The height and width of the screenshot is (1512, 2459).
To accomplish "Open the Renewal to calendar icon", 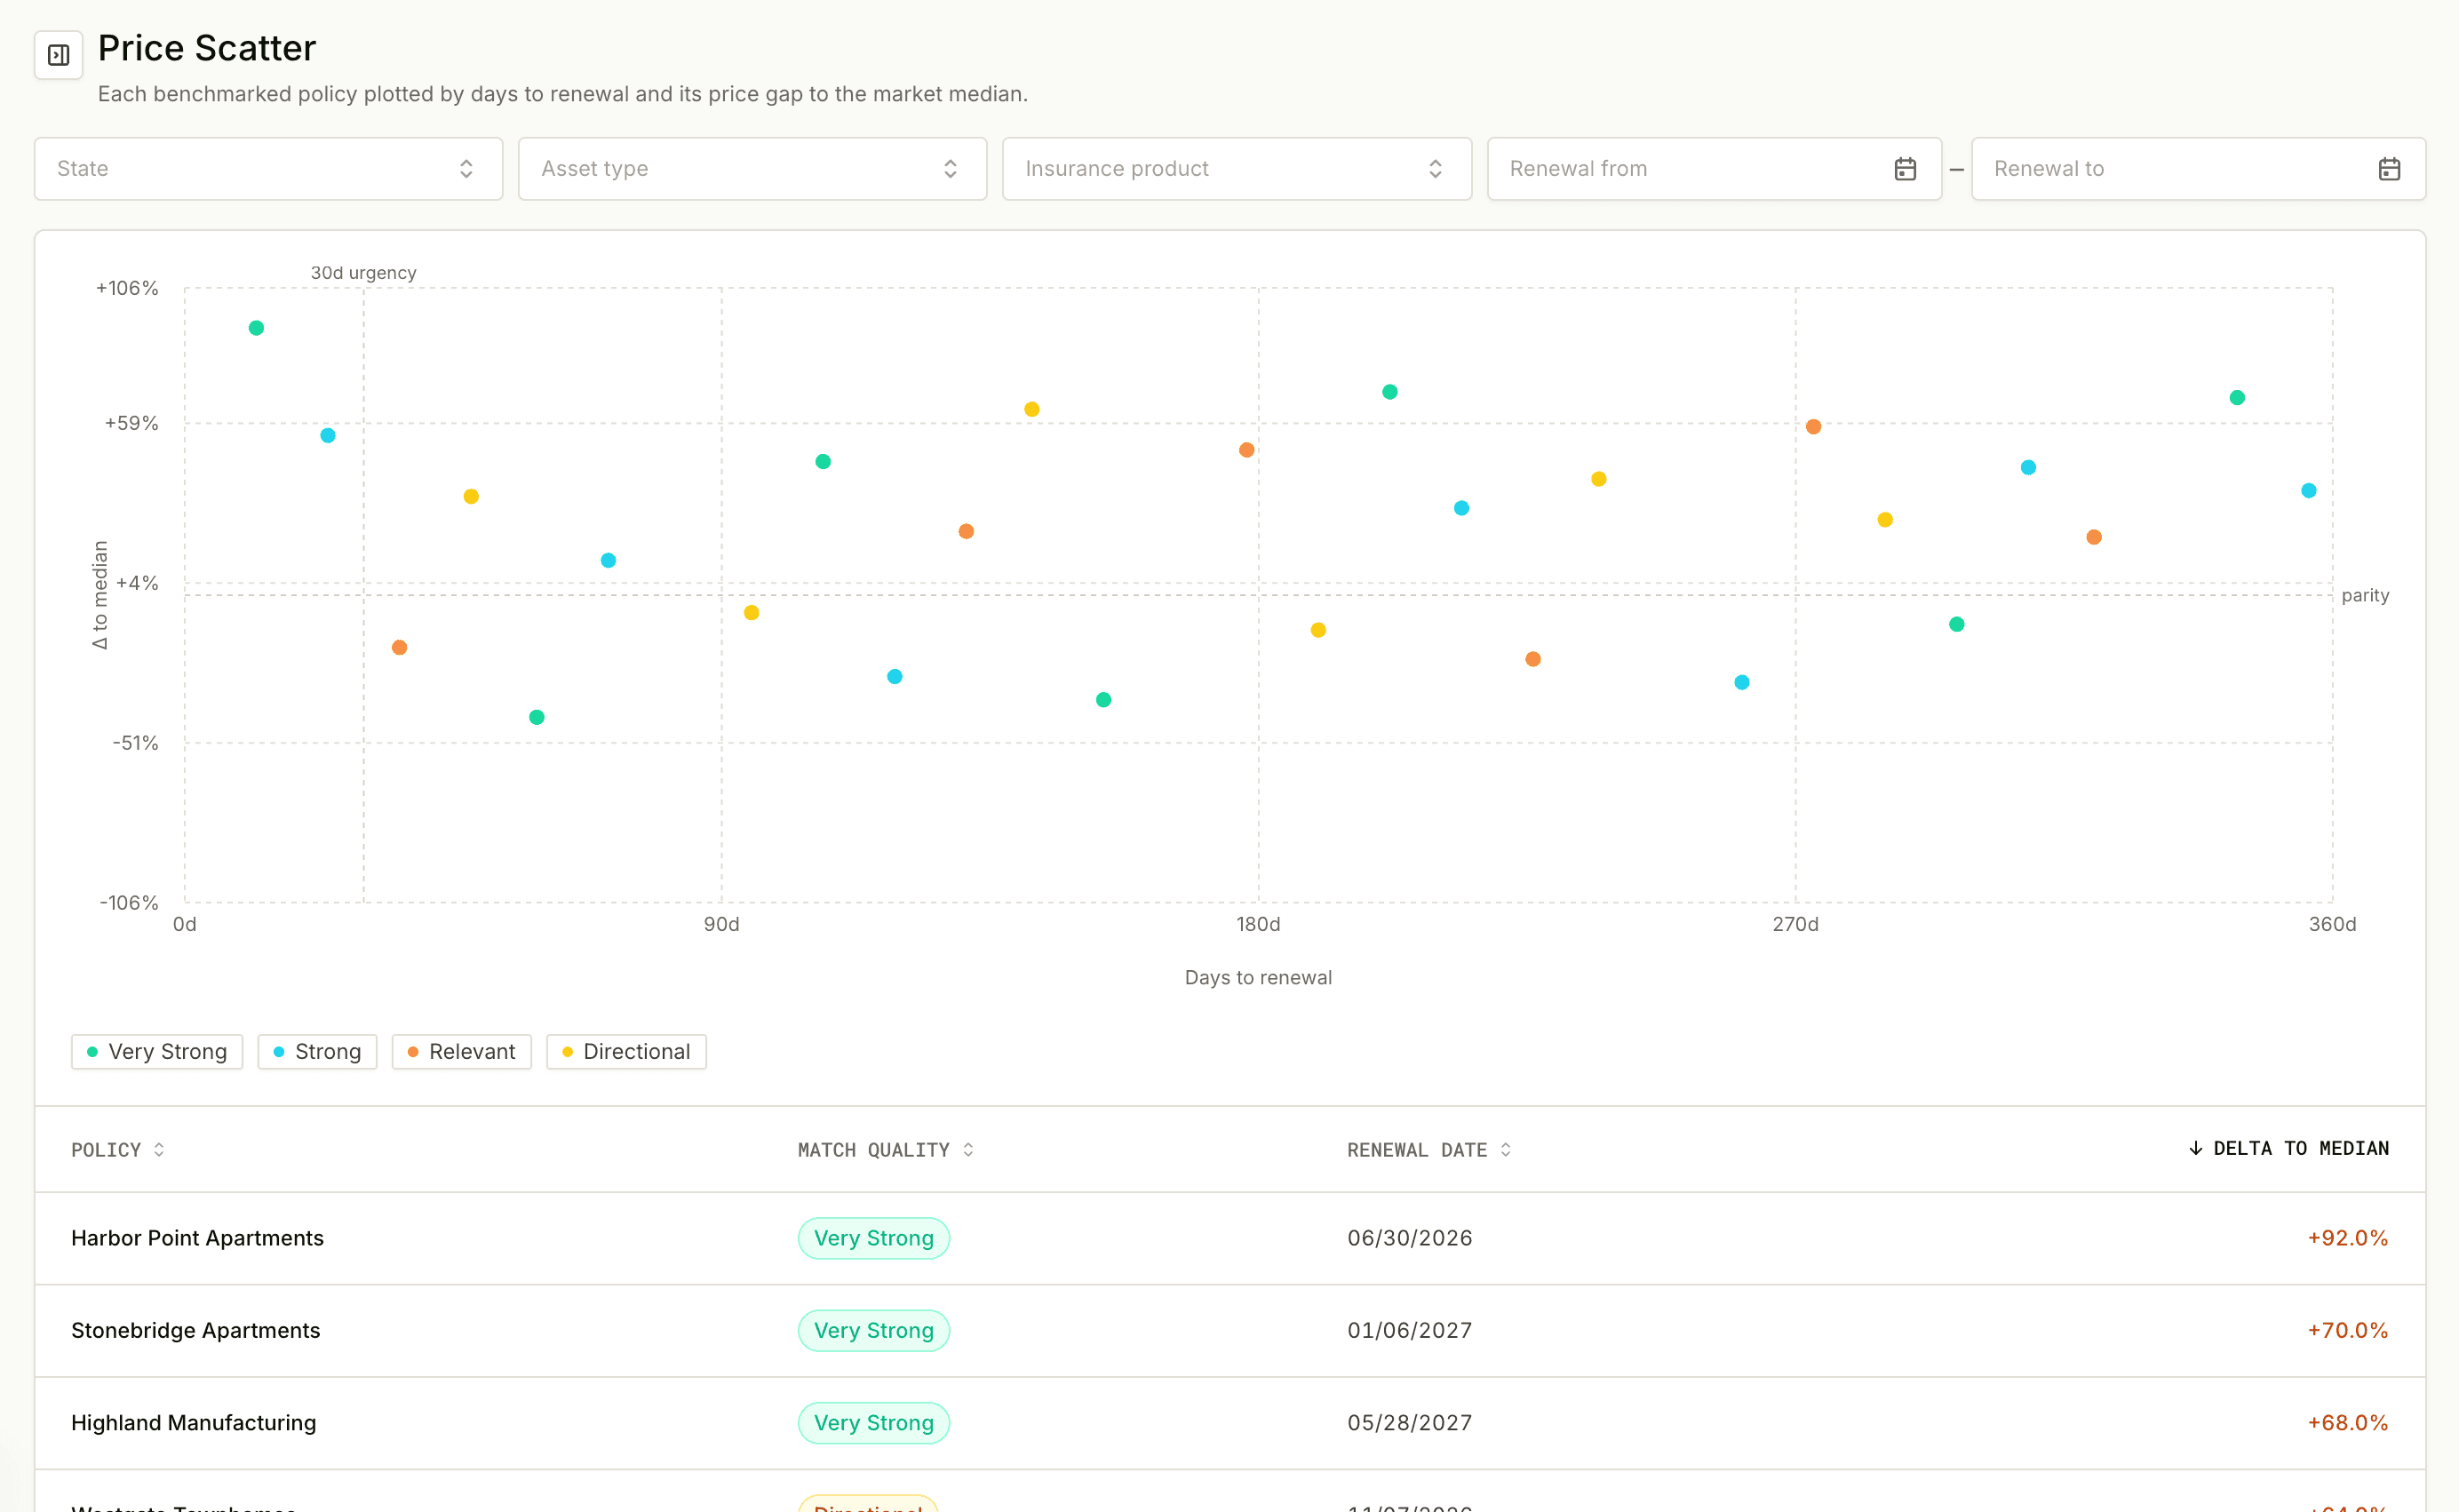I will point(2389,169).
